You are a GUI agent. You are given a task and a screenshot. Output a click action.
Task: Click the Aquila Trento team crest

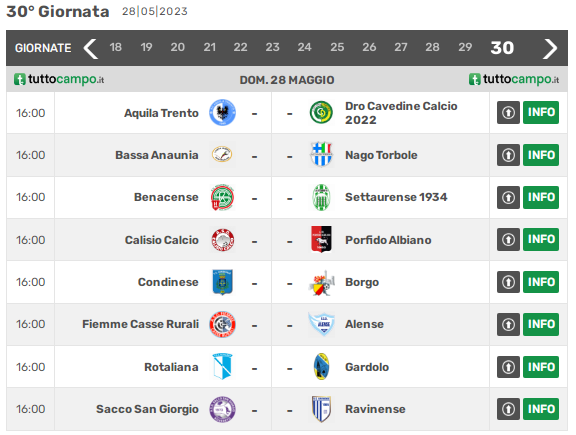coord(222,112)
